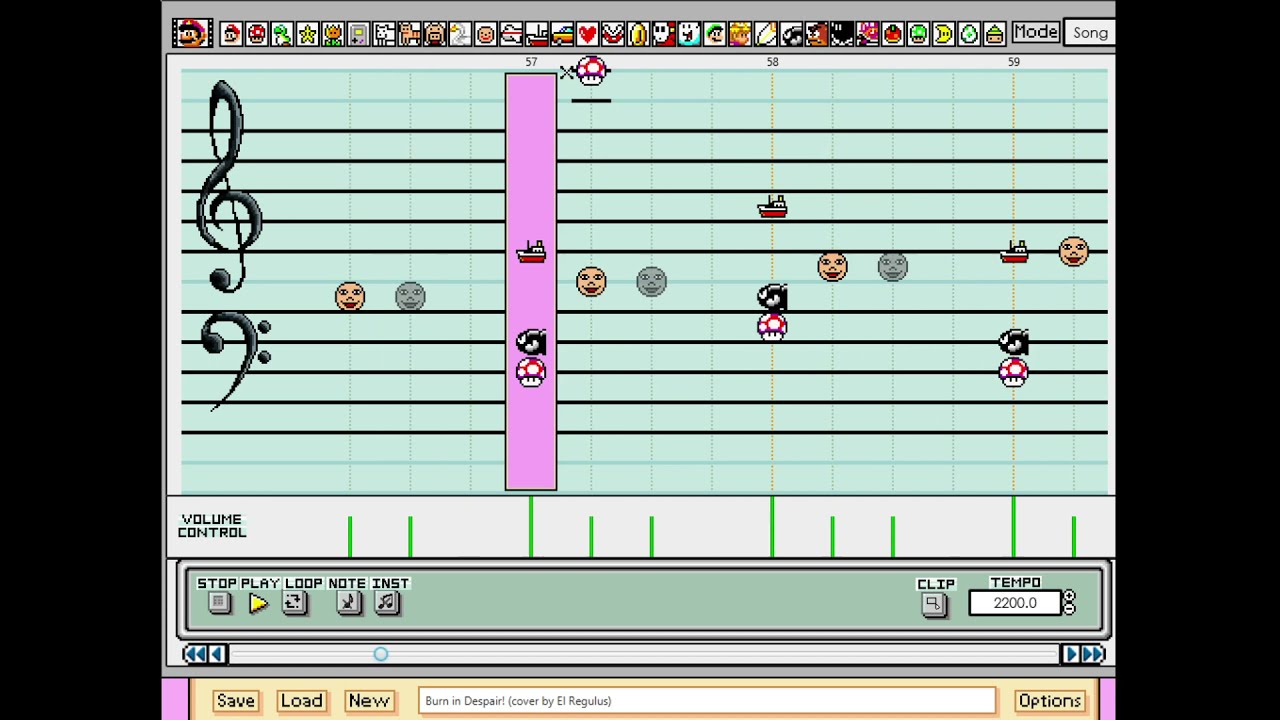
Task: Click the Bullet Bill note in highlighted column
Action: click(531, 342)
